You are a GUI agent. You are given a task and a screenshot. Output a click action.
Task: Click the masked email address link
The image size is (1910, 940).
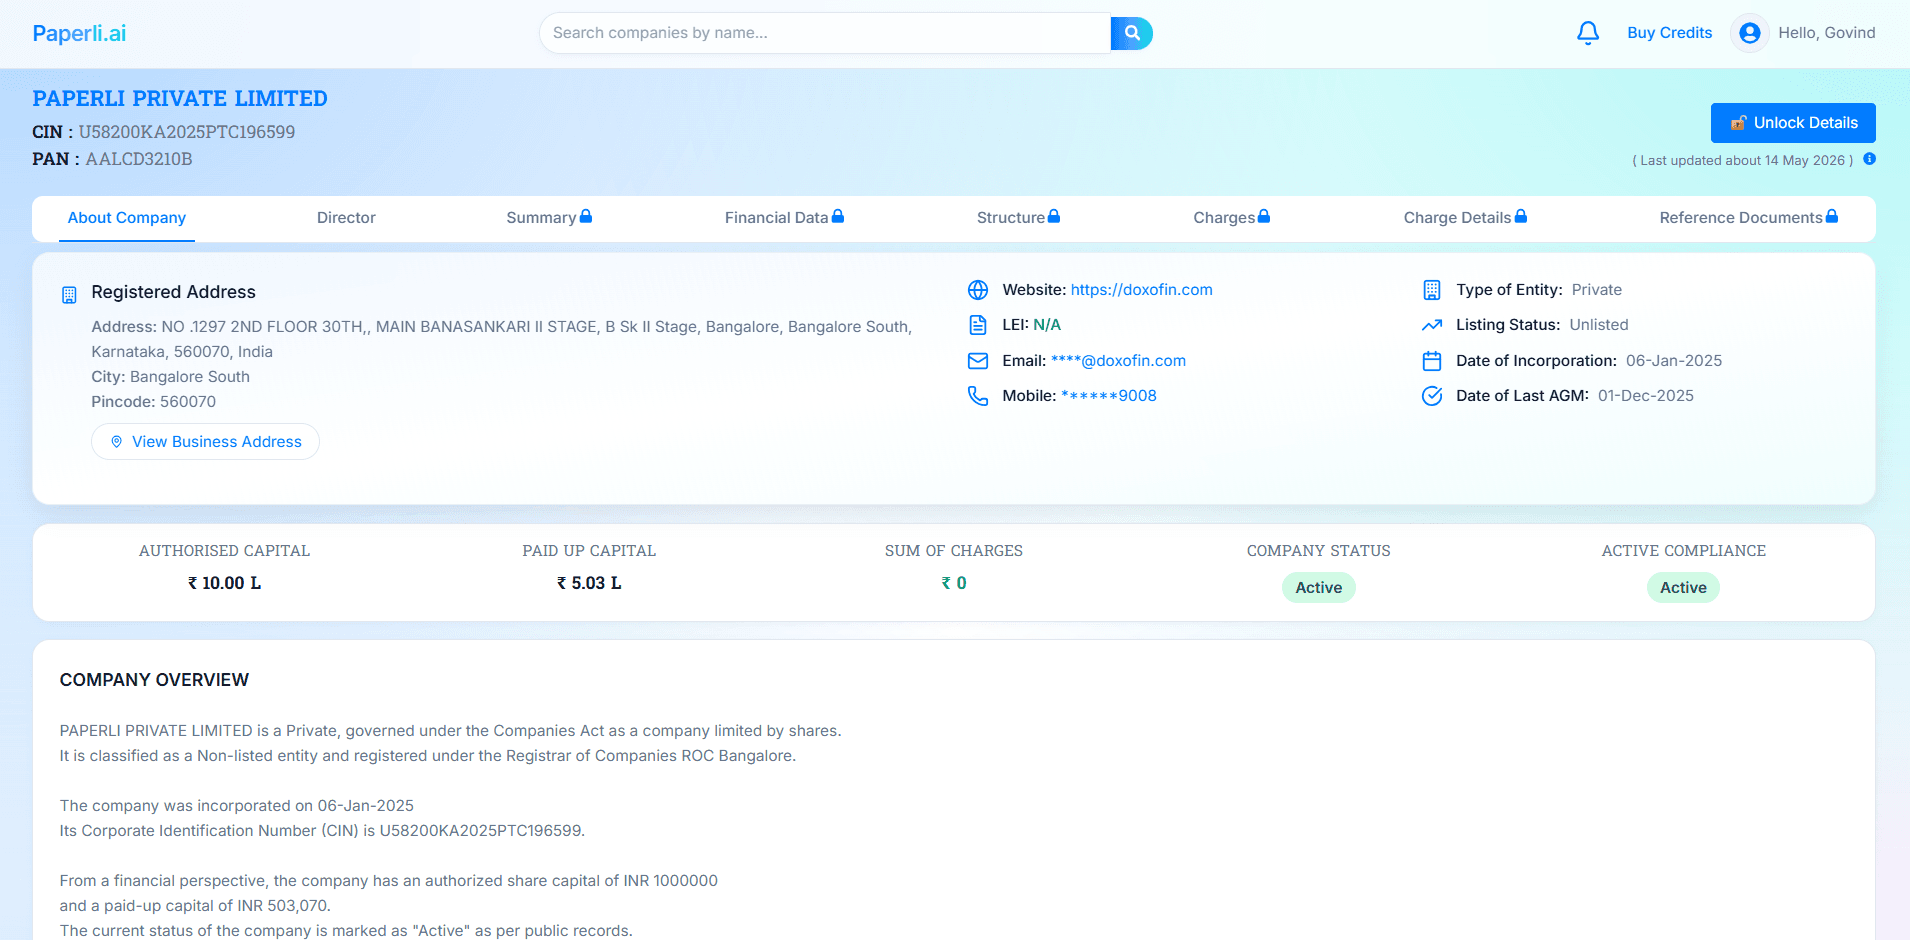tap(1118, 361)
